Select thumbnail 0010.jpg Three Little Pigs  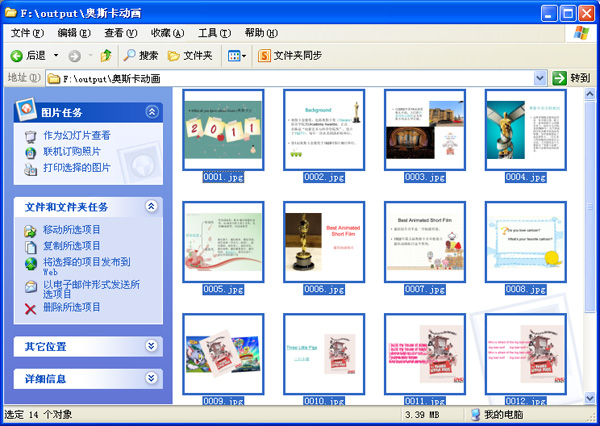point(324,354)
